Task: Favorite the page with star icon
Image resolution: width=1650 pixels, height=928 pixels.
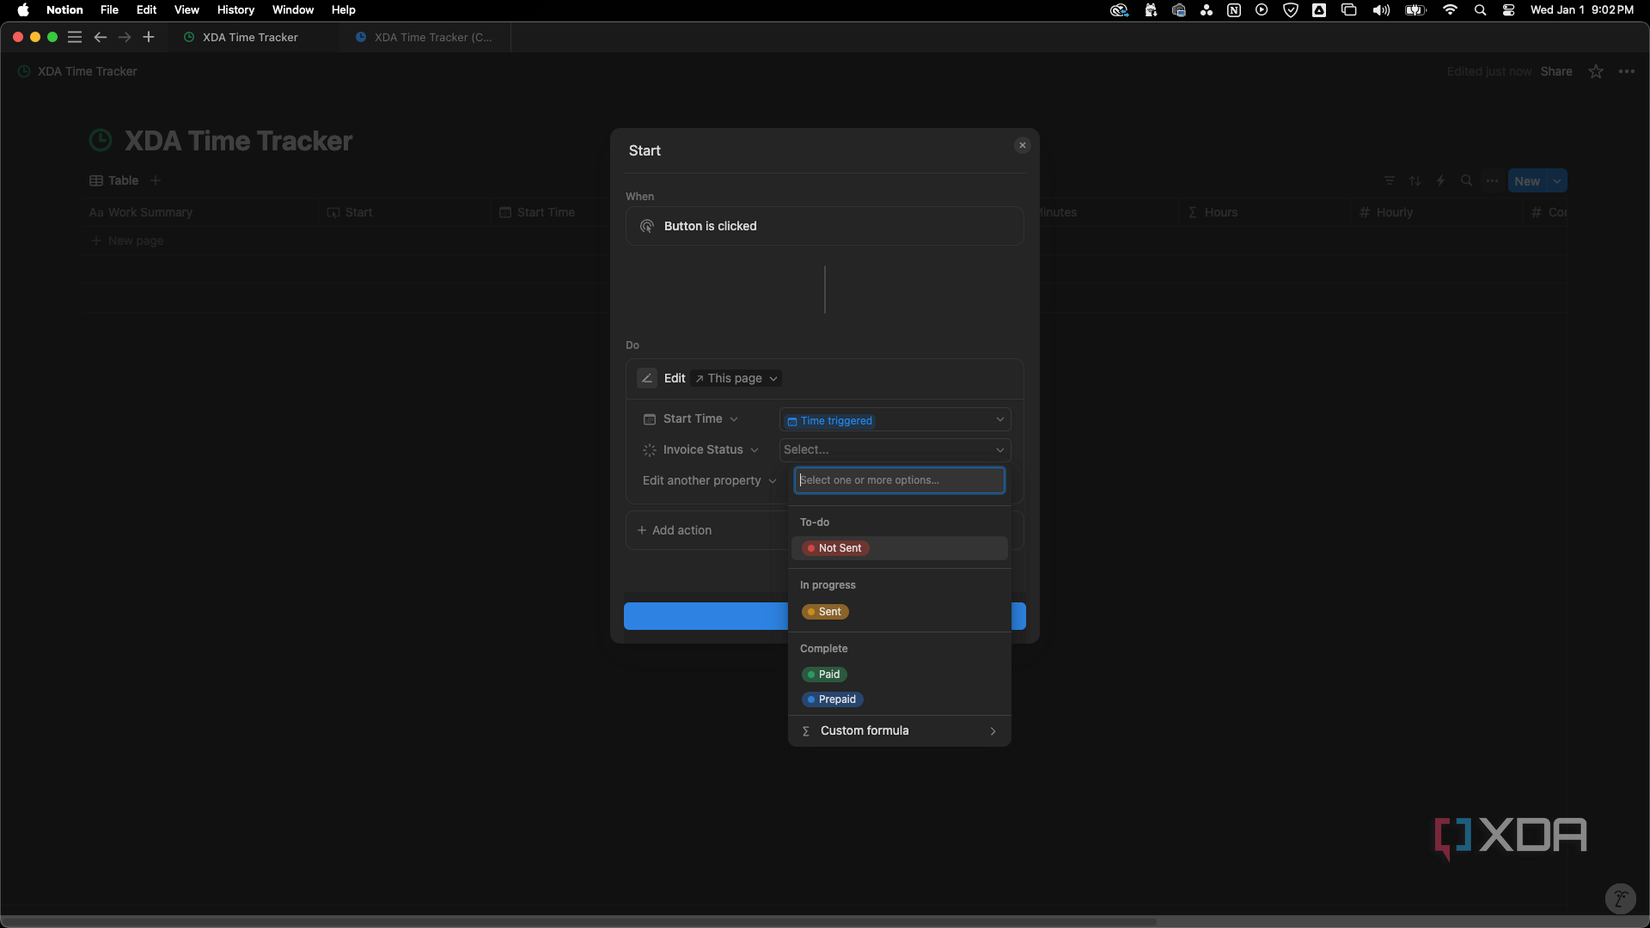Action: click(x=1596, y=72)
